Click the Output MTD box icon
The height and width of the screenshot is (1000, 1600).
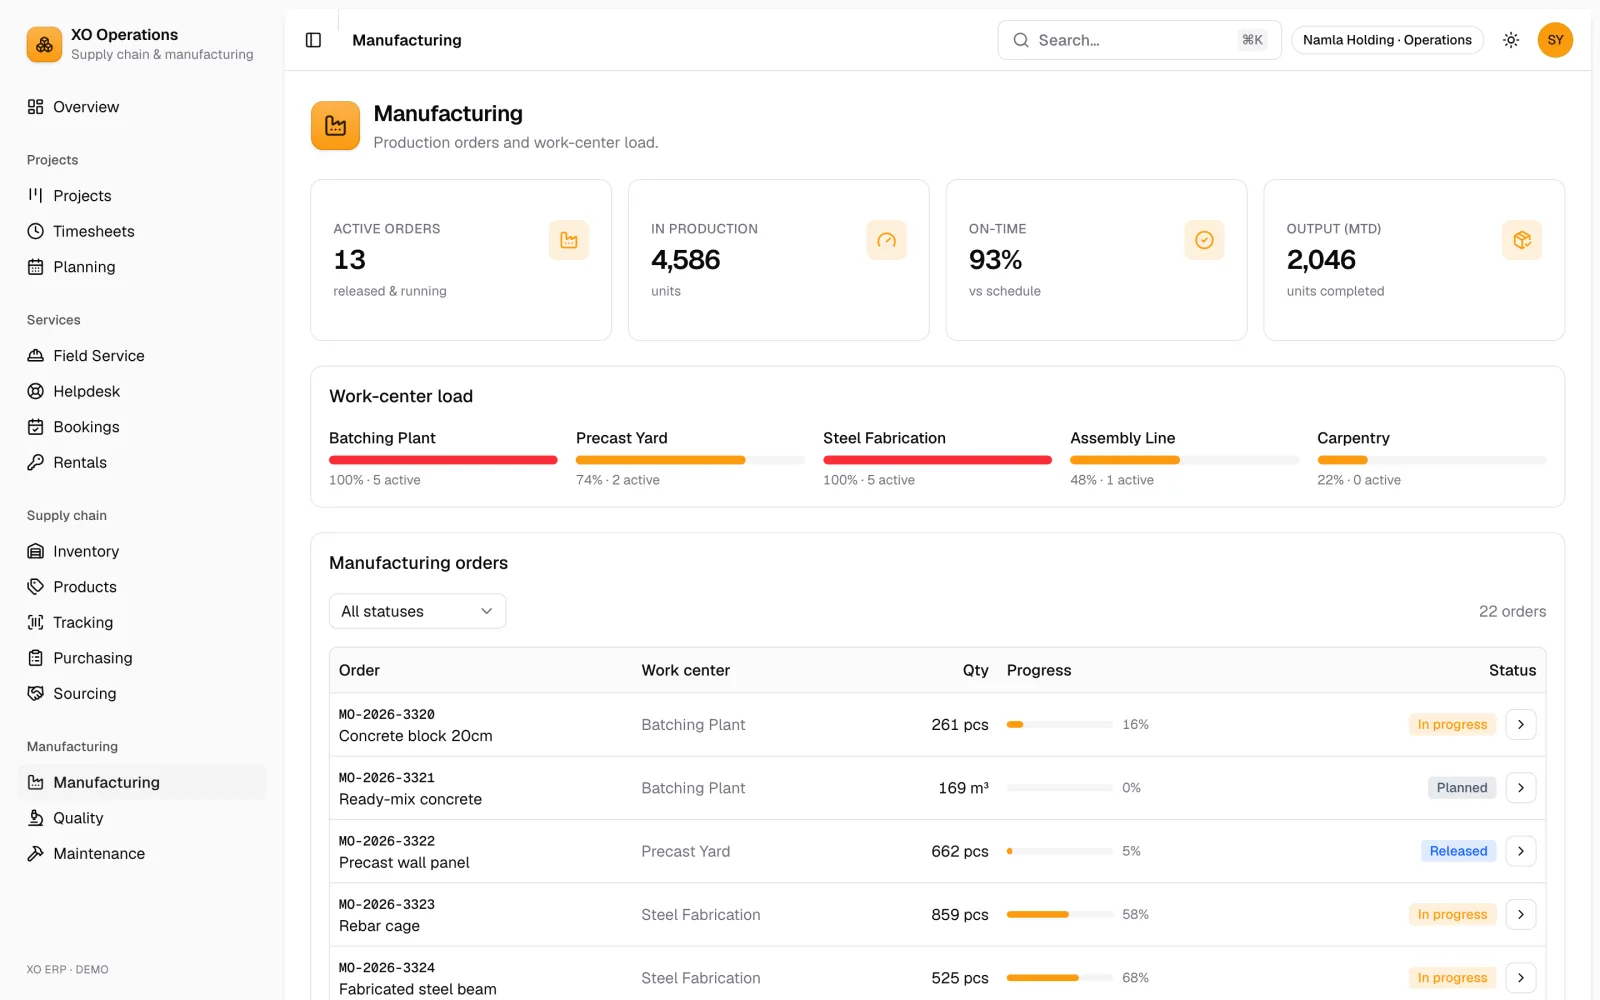pos(1522,240)
